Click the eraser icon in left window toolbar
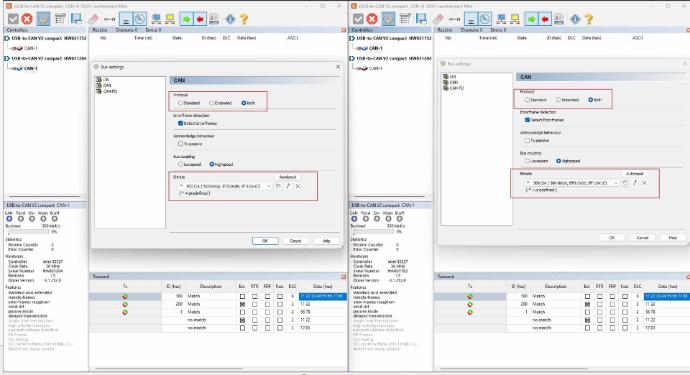 click(93, 19)
